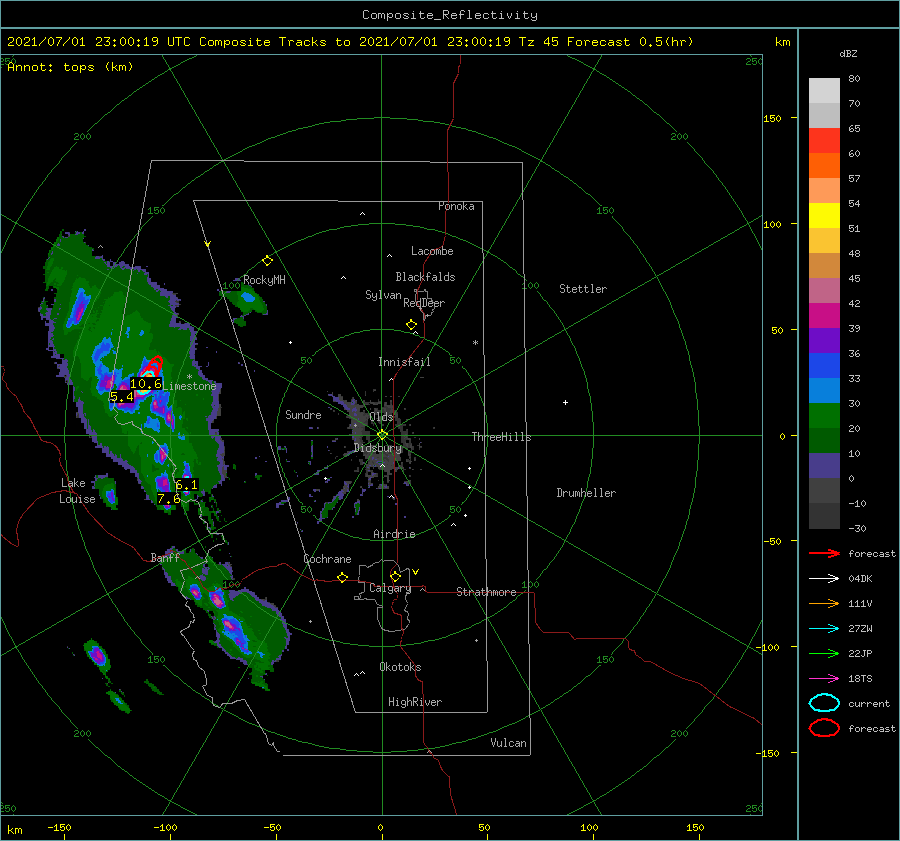900x841 pixels.
Task: Click the Calgary city label
Action: point(390,588)
